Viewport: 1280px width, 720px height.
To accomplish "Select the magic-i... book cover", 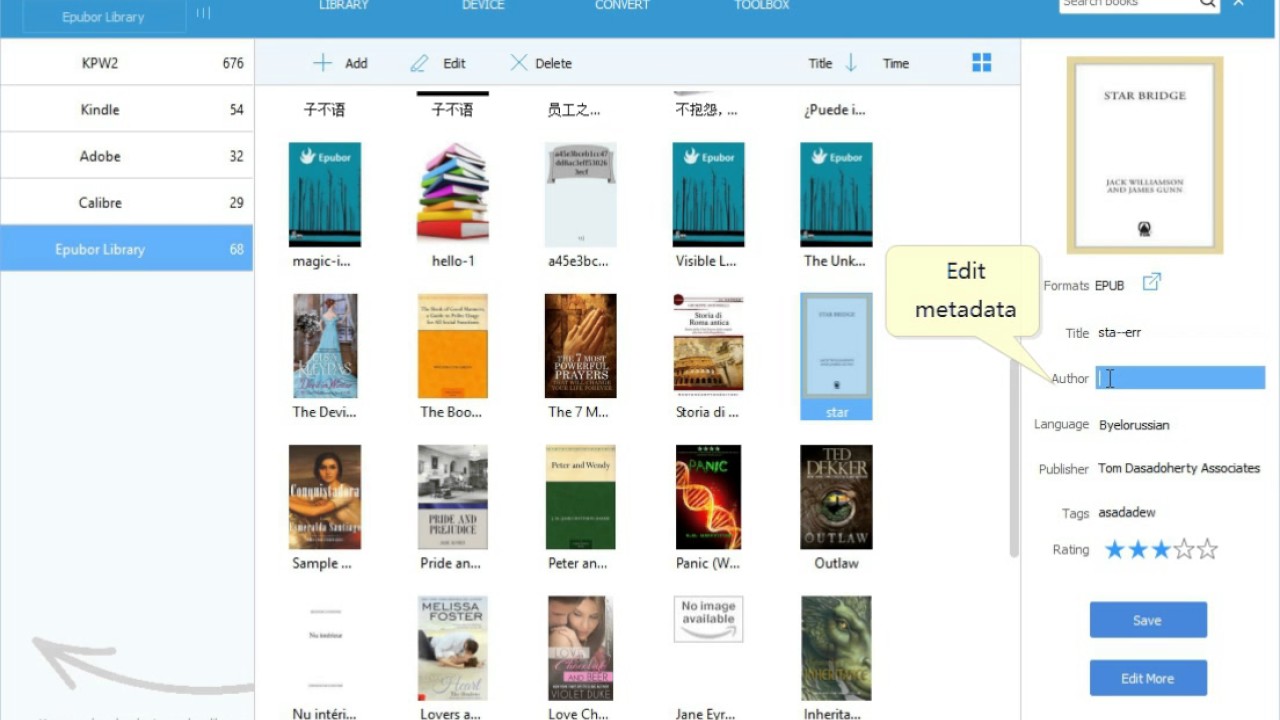I will (x=325, y=194).
